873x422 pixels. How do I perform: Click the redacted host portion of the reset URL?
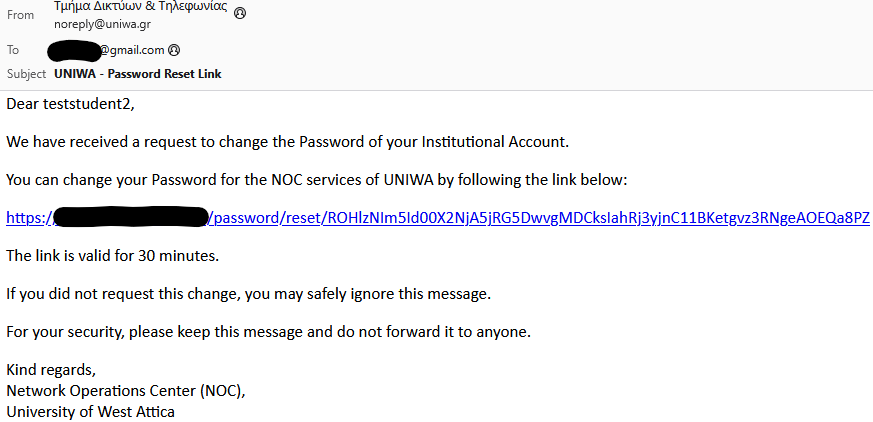coord(130,216)
